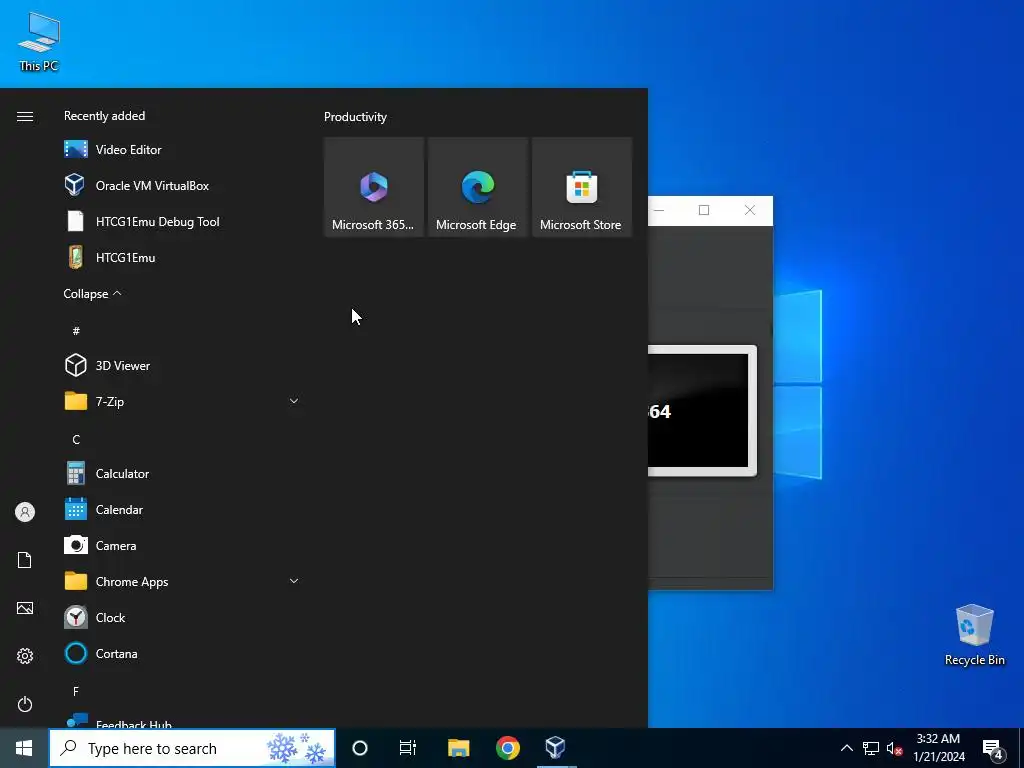Open Calculator from app list
Image resolution: width=1024 pixels, height=768 pixels.
pyautogui.click(x=182, y=473)
